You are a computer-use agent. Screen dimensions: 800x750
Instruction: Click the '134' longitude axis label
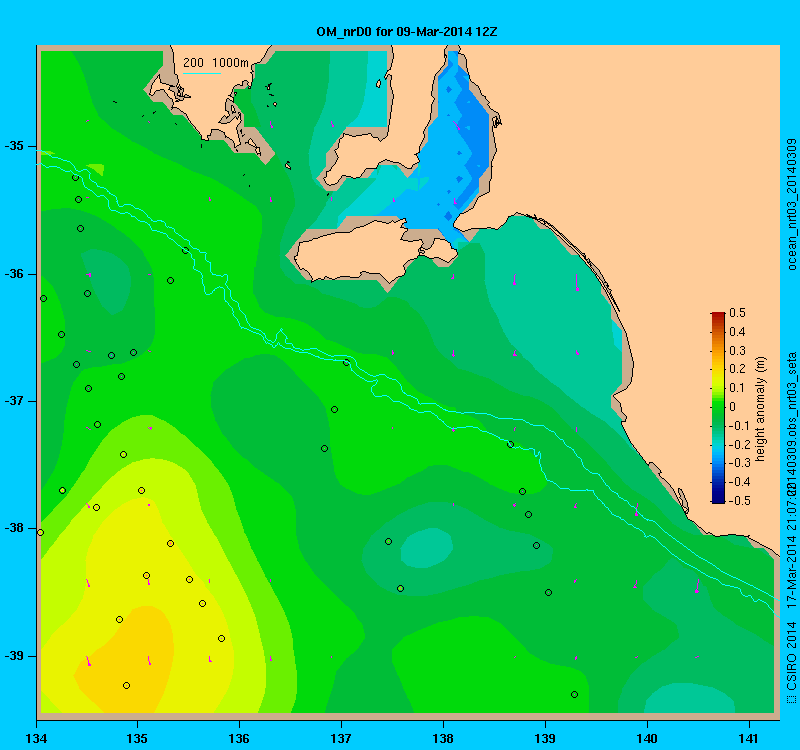pos(36,738)
